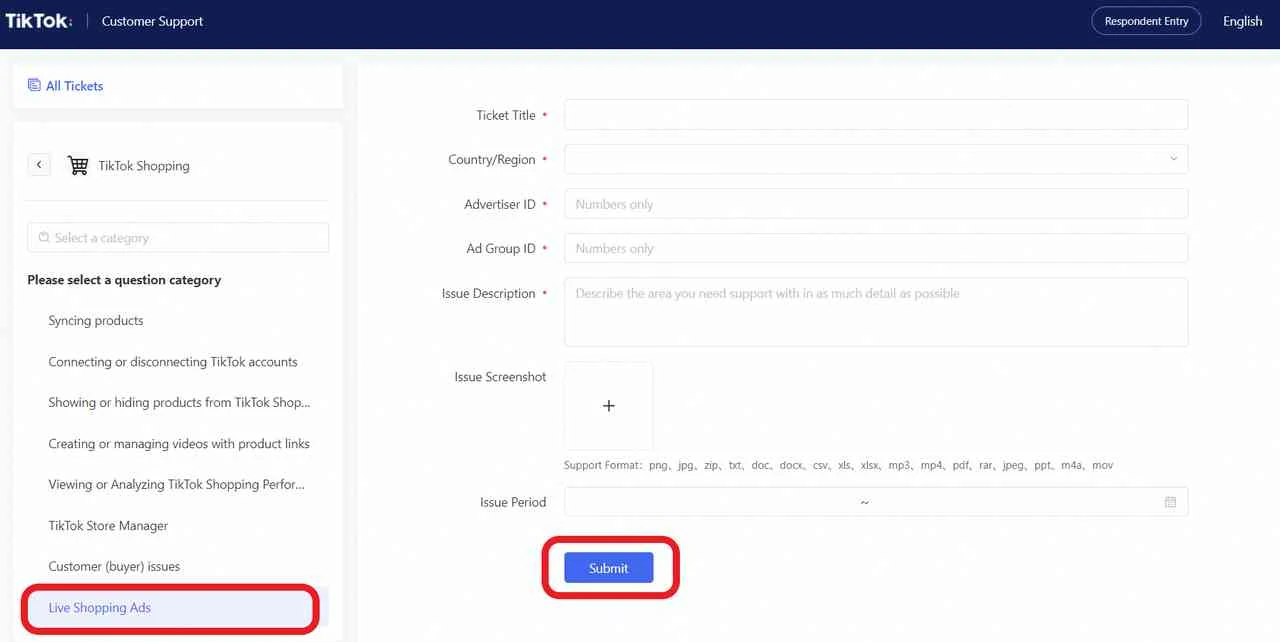Select the Syncing products category
1280x642 pixels.
click(x=96, y=321)
